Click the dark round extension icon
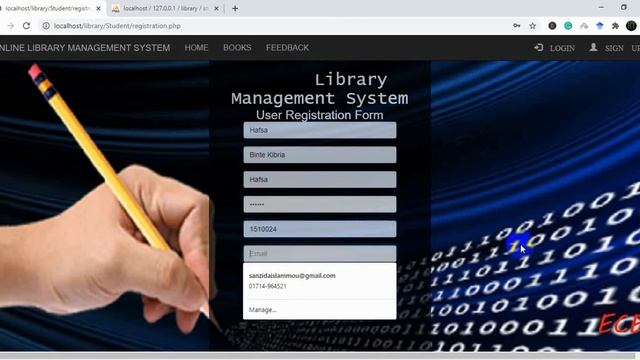Screen dimensions: 640x360 (x=552, y=26)
